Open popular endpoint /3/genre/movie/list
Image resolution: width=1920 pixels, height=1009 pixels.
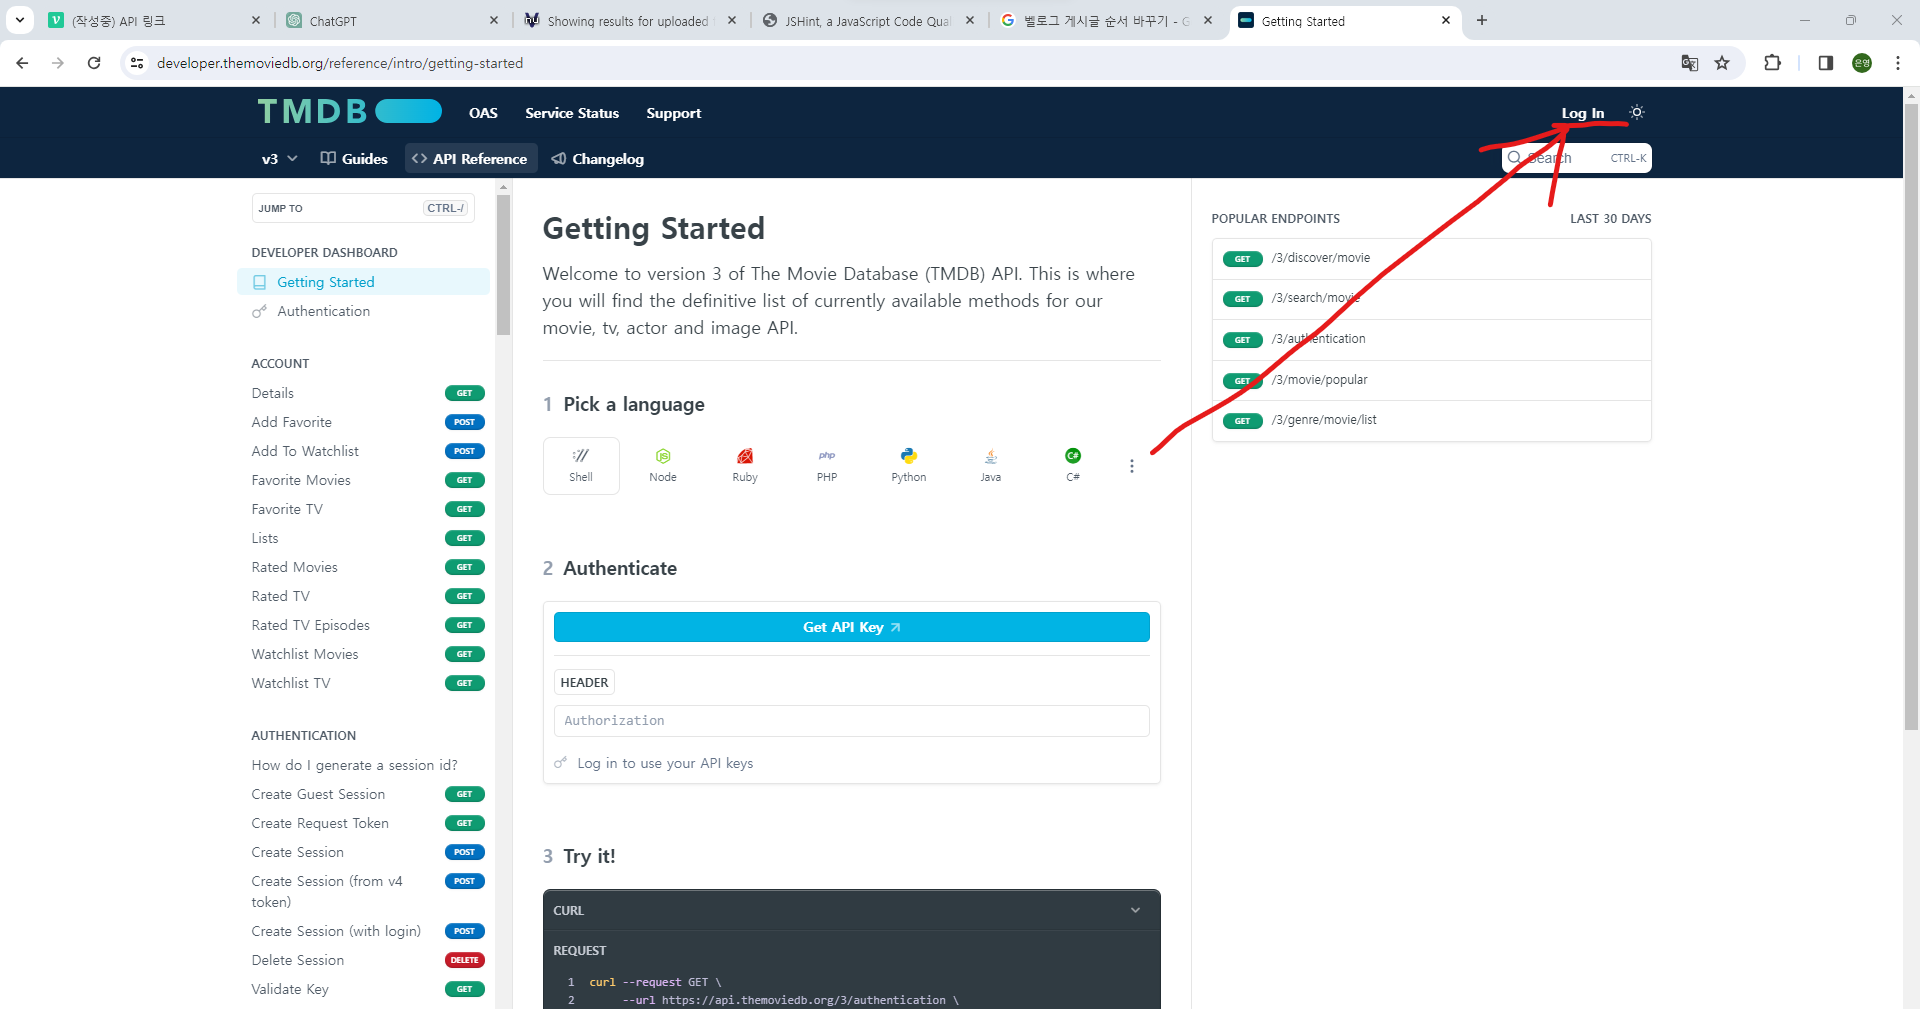pos(1431,420)
